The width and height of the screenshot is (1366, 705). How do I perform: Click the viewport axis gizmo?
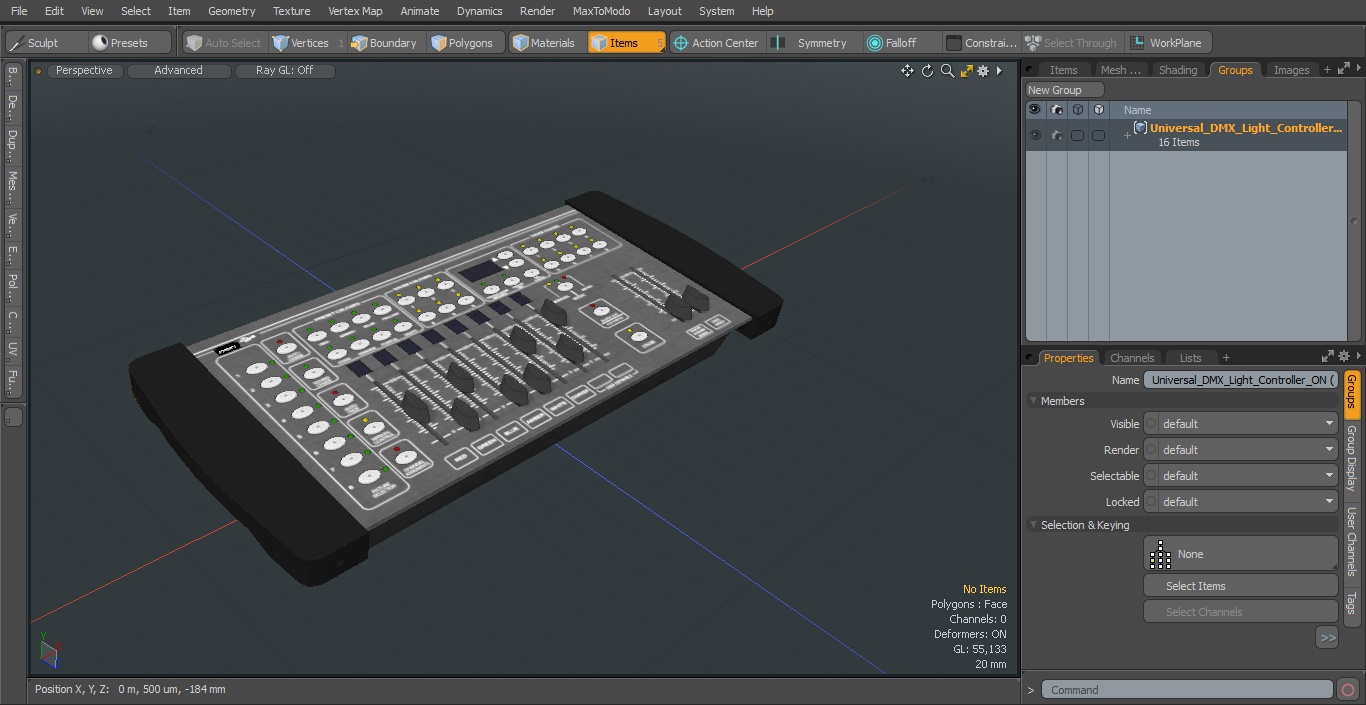48,650
